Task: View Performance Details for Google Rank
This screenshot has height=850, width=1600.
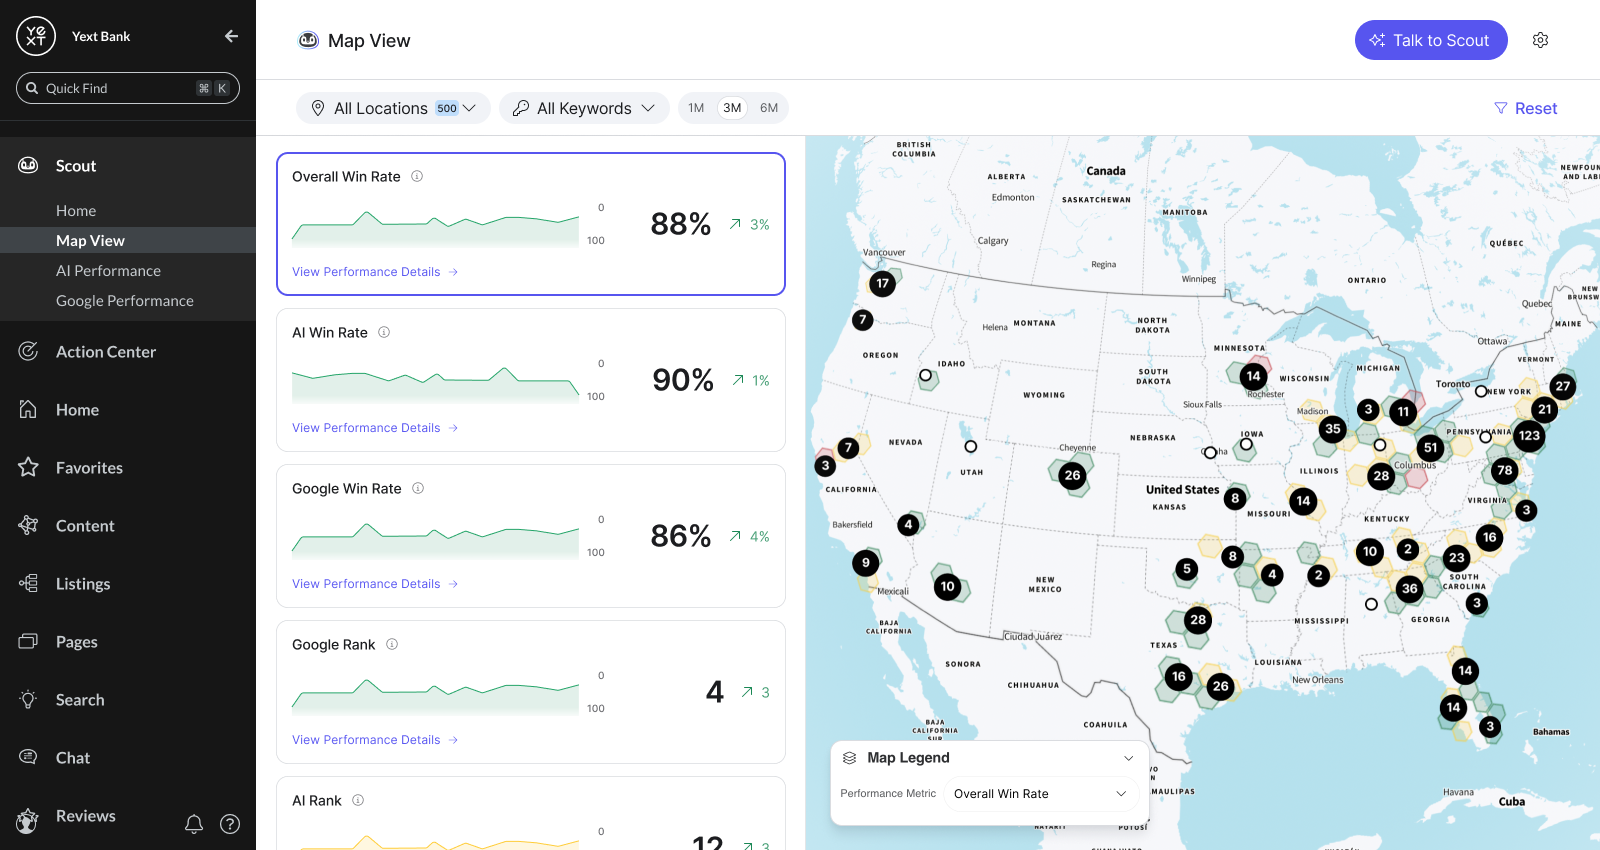Action: tap(375, 740)
